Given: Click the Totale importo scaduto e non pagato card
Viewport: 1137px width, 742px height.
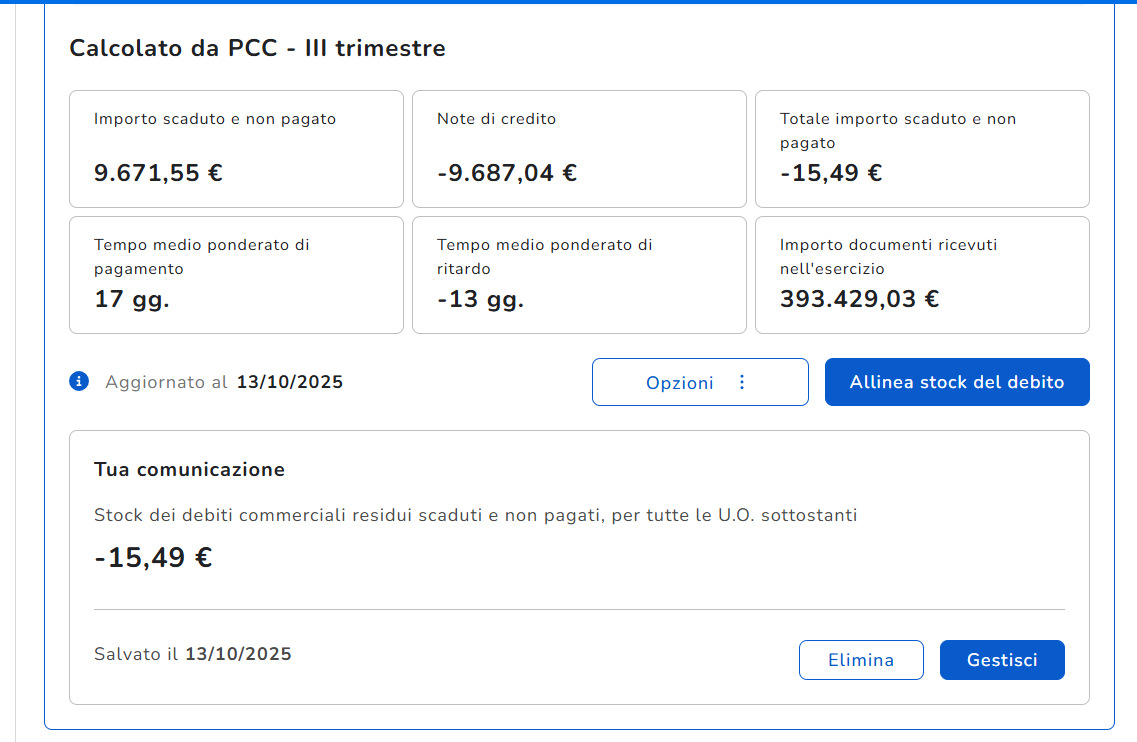Looking at the screenshot, I should click(921, 148).
